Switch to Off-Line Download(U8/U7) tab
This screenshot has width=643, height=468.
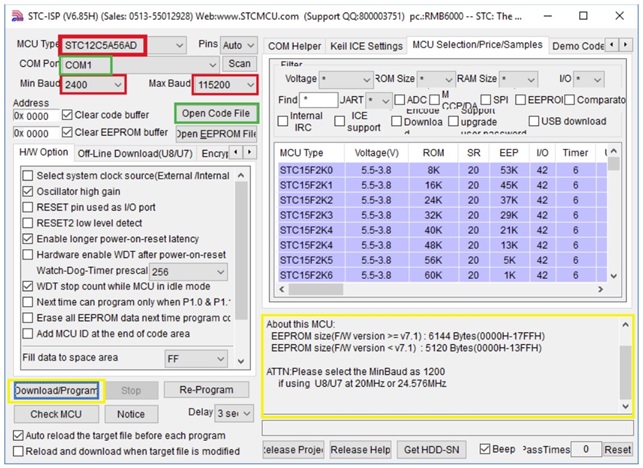134,153
